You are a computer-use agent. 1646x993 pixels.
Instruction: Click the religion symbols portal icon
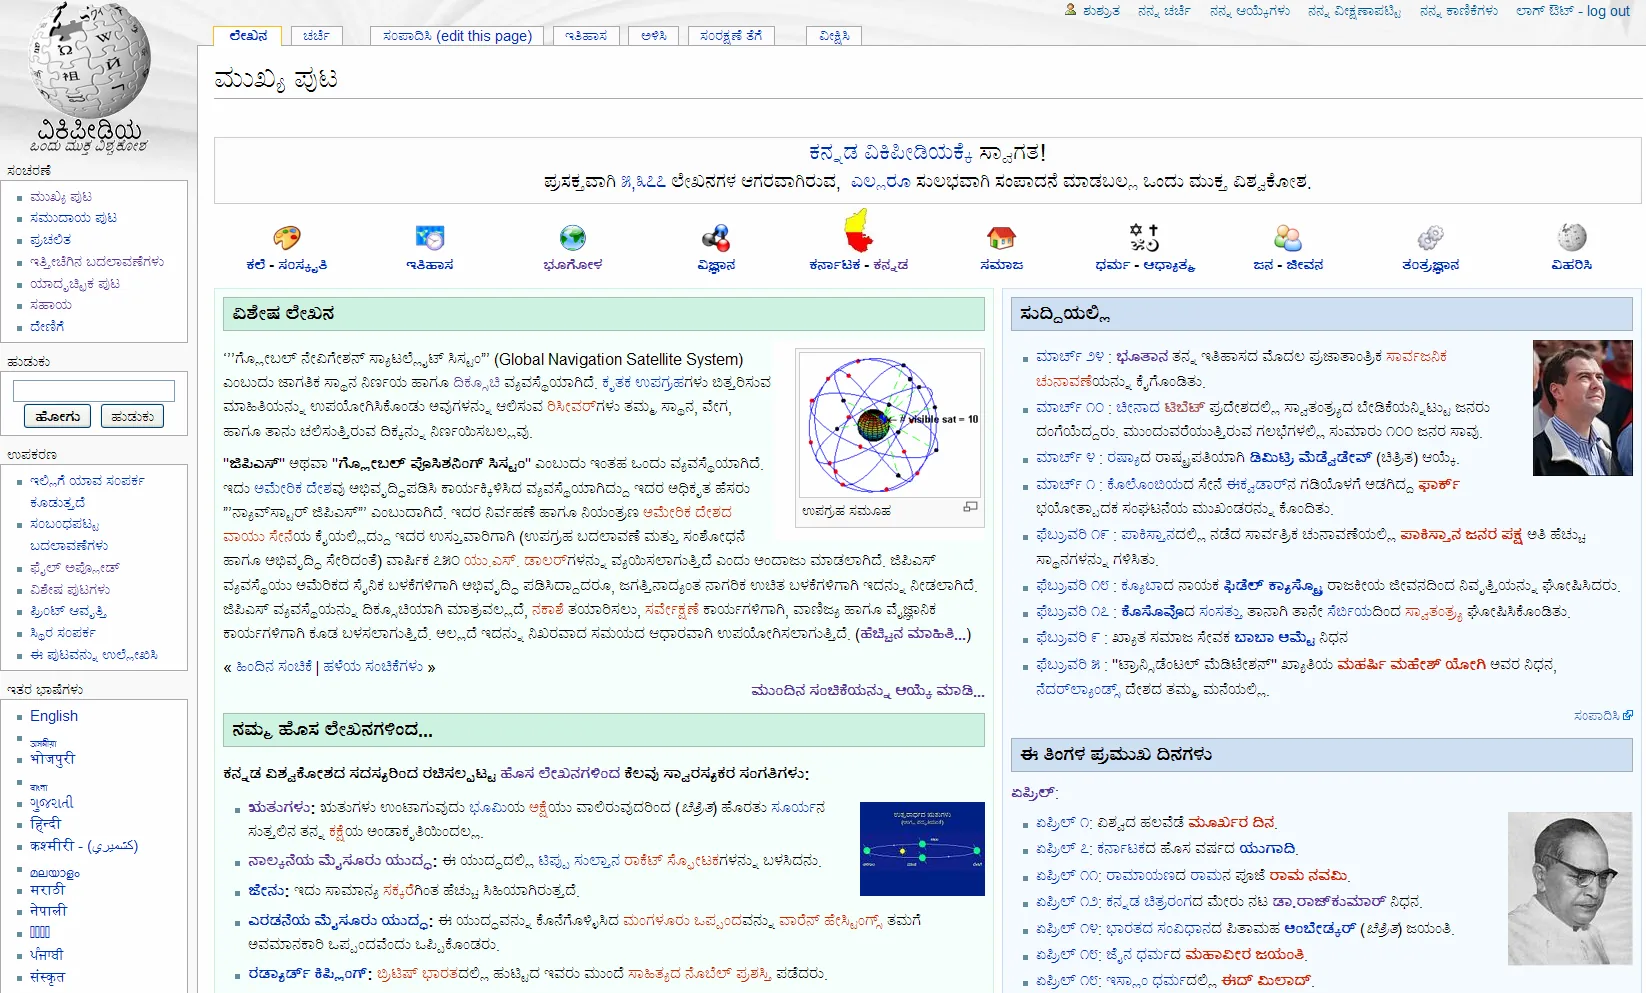click(1144, 238)
